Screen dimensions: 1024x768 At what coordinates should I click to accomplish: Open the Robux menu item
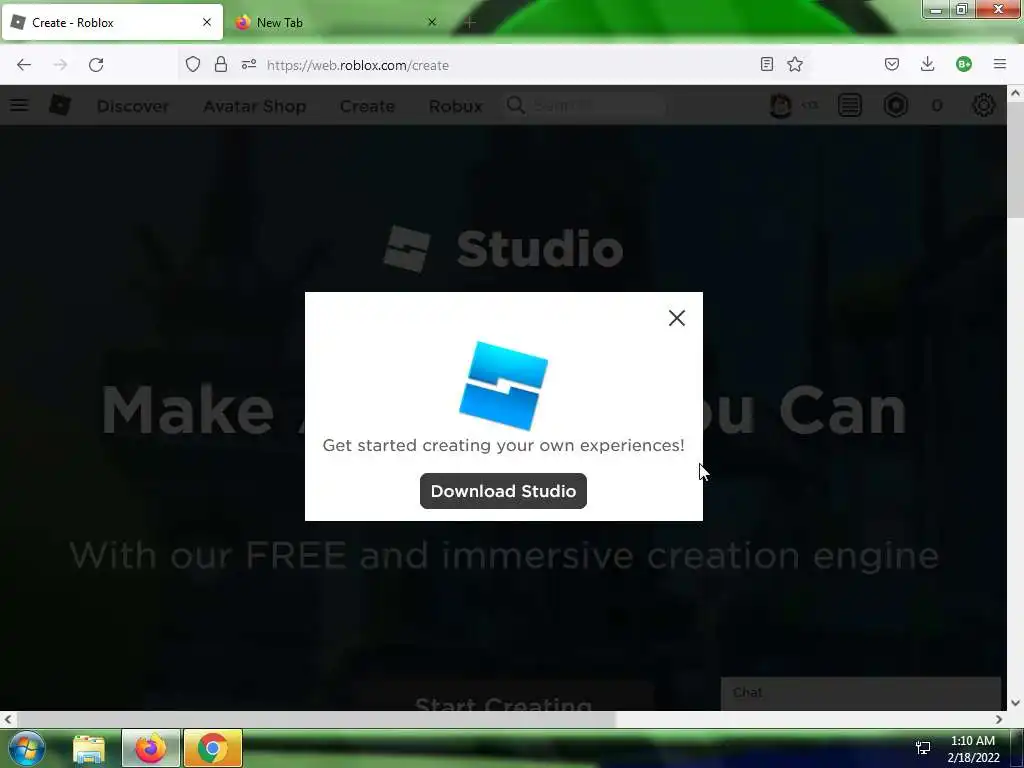pyautogui.click(x=455, y=106)
